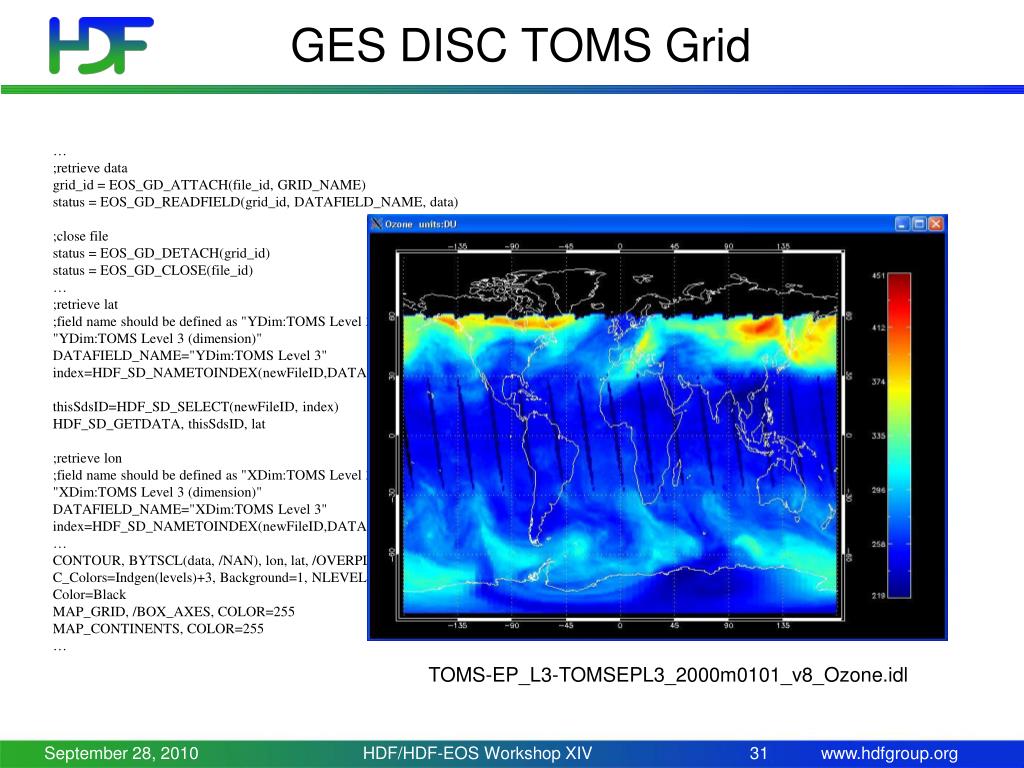The height and width of the screenshot is (768, 1024).
Task: Select the EOS_GD_ATTACH code line
Action: (209, 185)
